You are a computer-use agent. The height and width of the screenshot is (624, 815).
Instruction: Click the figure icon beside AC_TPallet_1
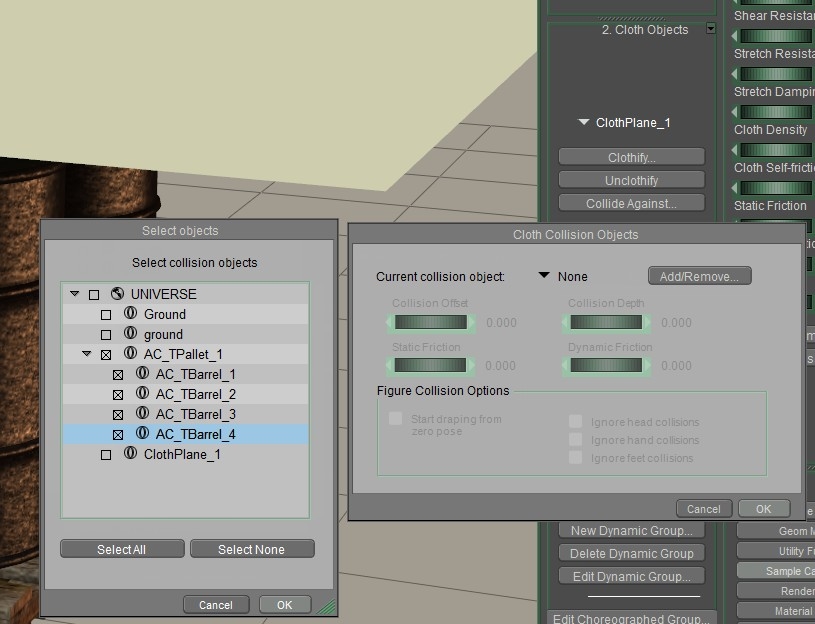[x=130, y=354]
